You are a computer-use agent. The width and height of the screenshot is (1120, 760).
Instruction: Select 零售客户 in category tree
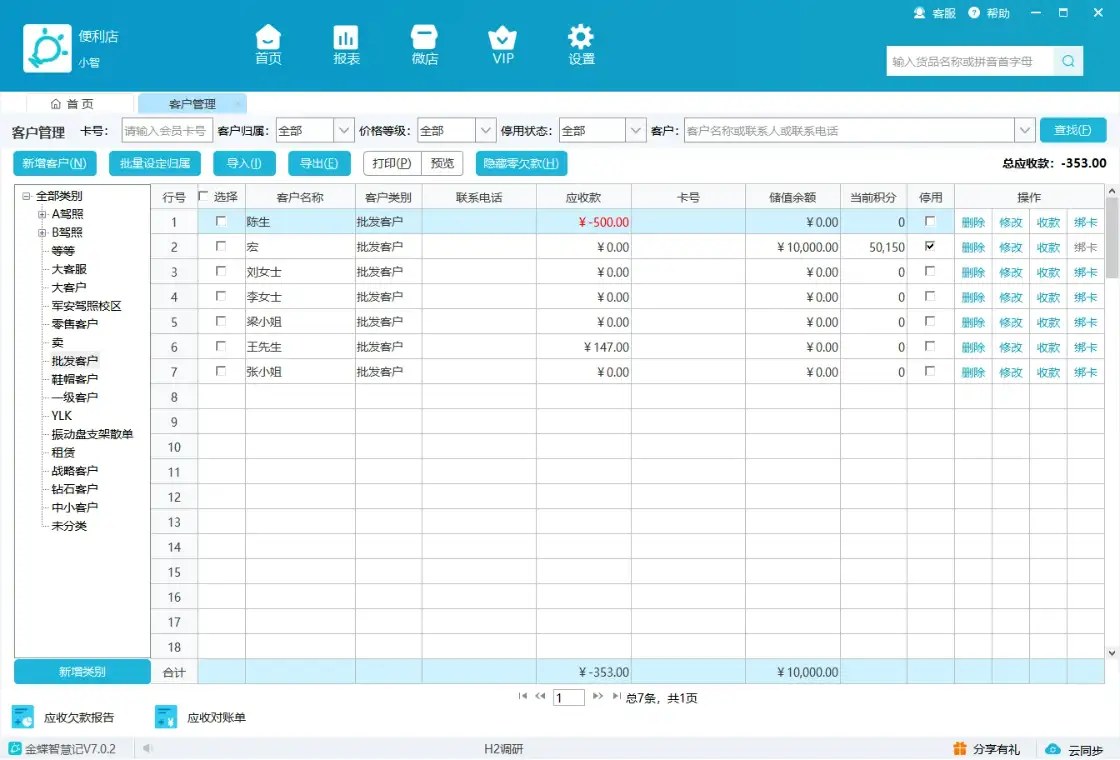[74, 324]
